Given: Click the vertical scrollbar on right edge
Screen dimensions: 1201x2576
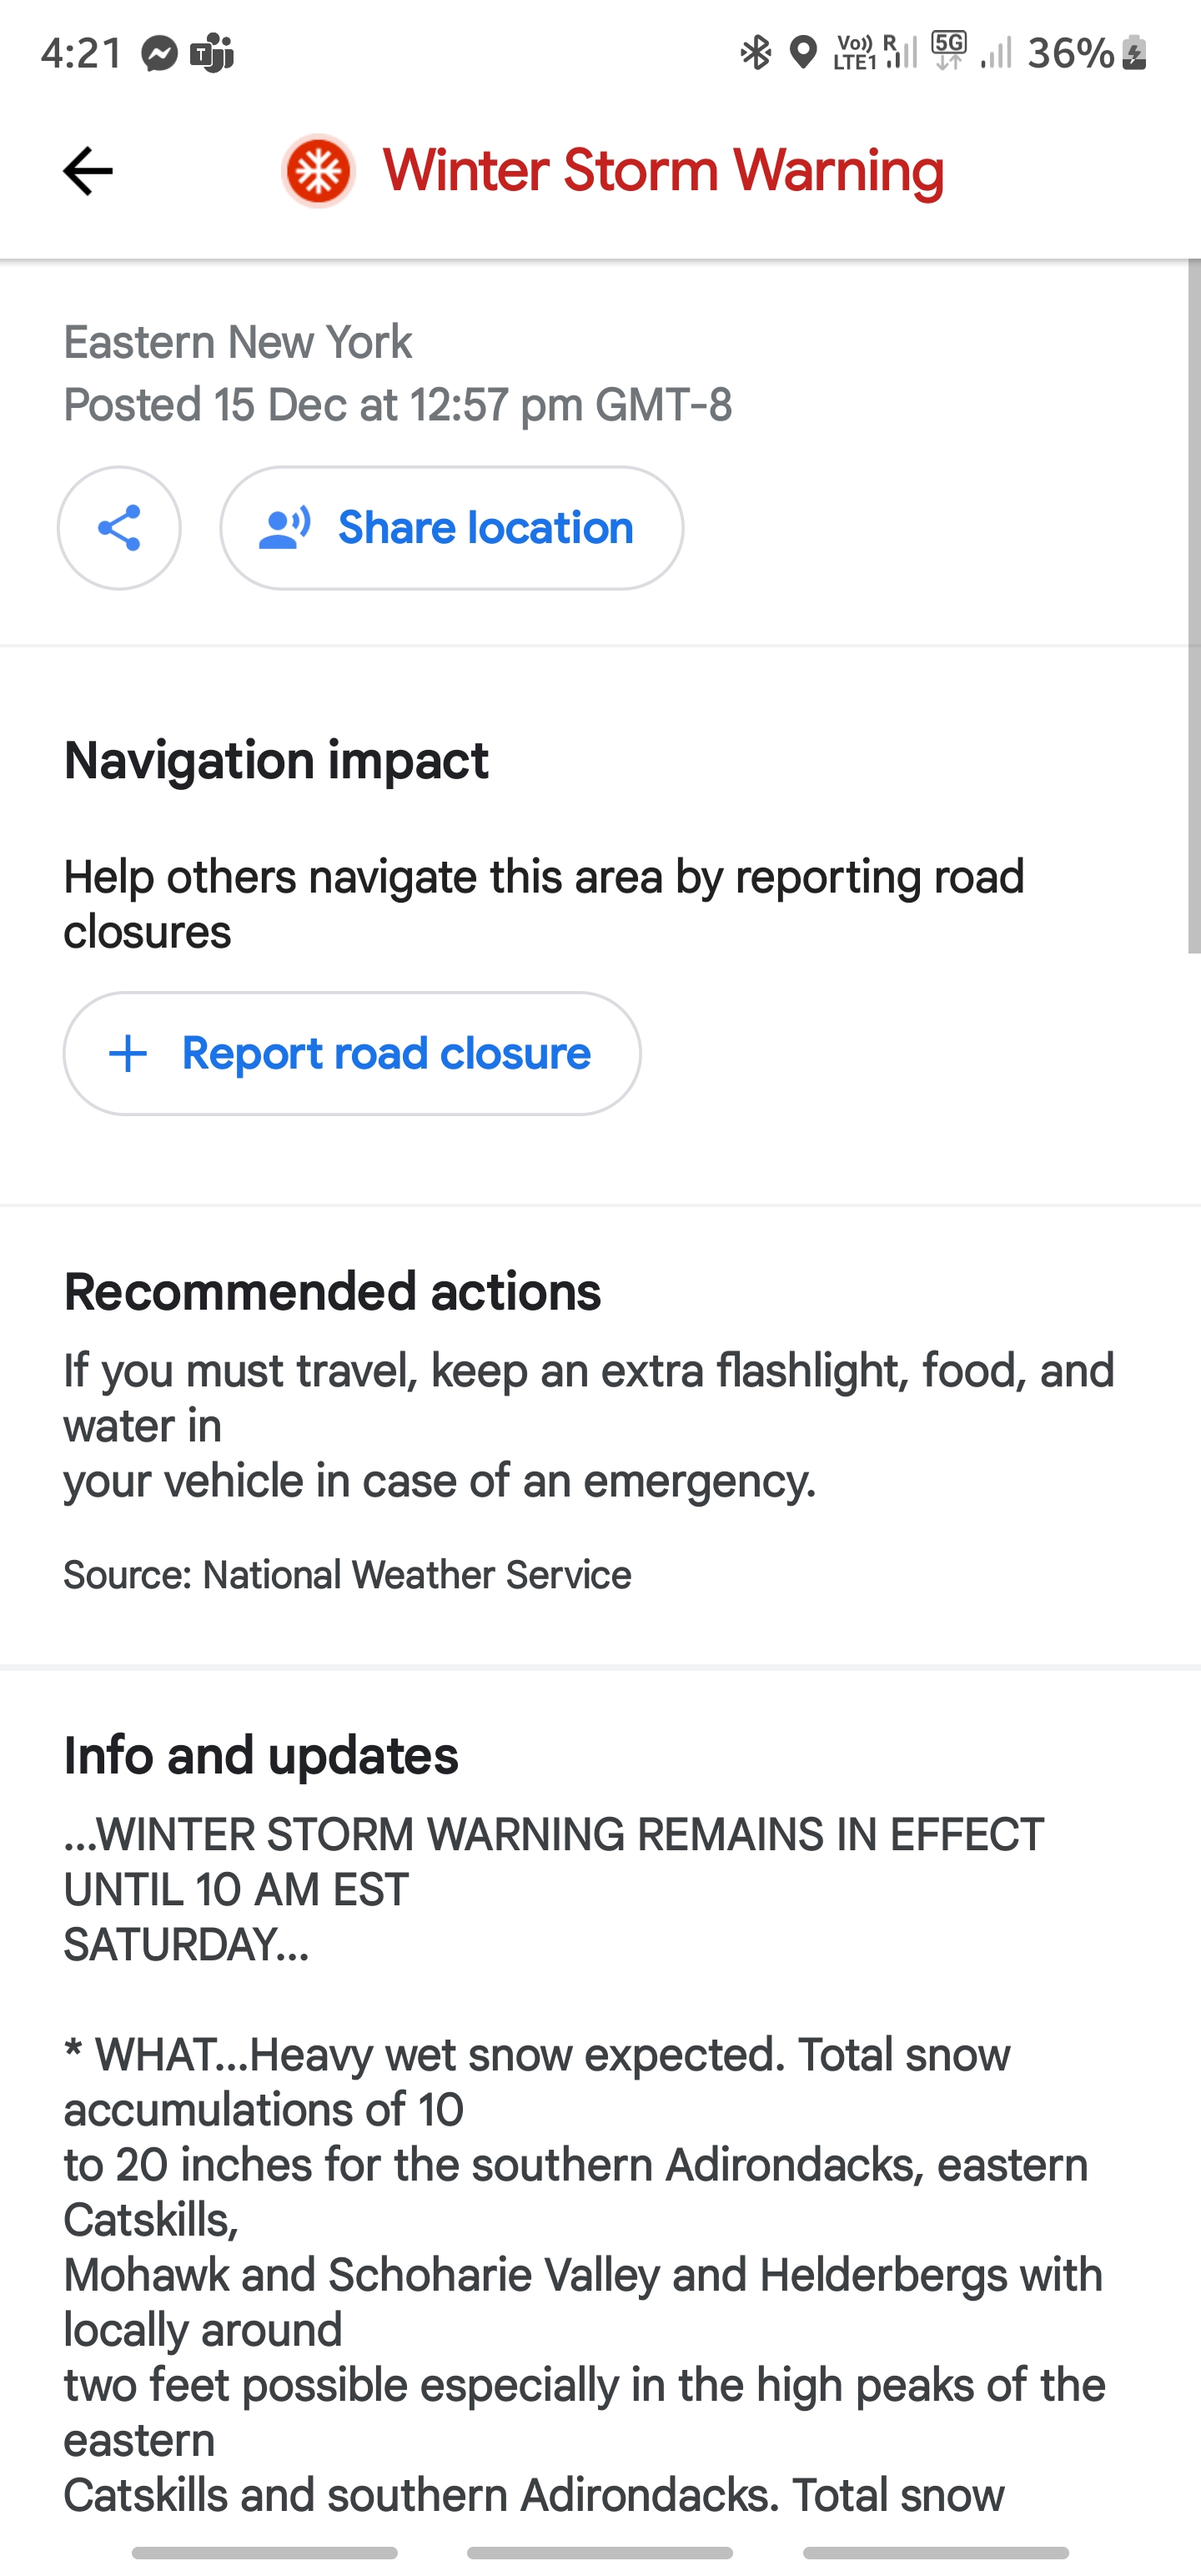Looking at the screenshot, I should click(x=1193, y=606).
